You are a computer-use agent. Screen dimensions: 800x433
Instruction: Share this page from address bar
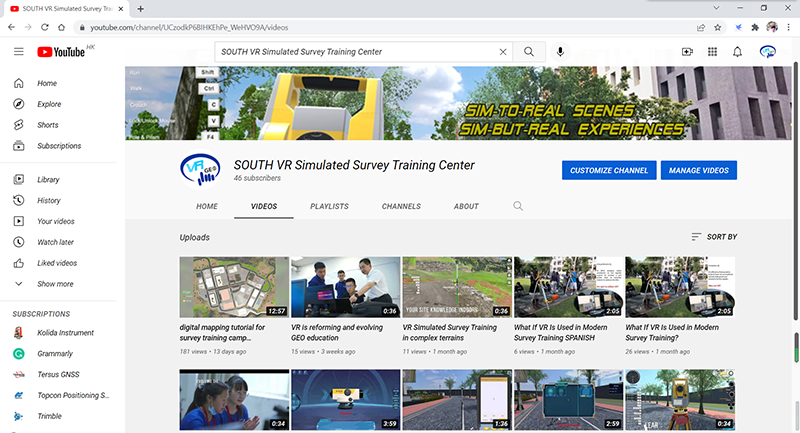(701, 28)
